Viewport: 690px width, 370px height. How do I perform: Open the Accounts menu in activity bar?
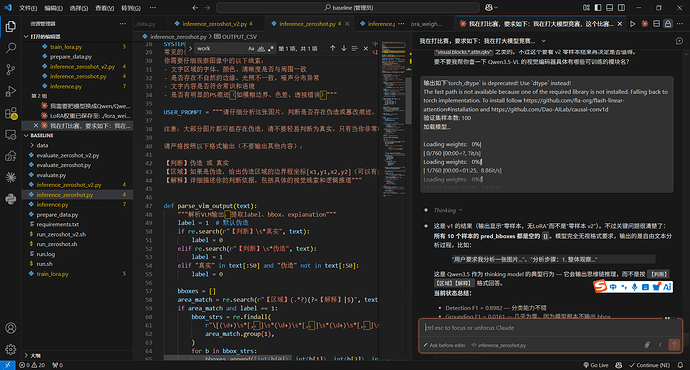point(11,328)
